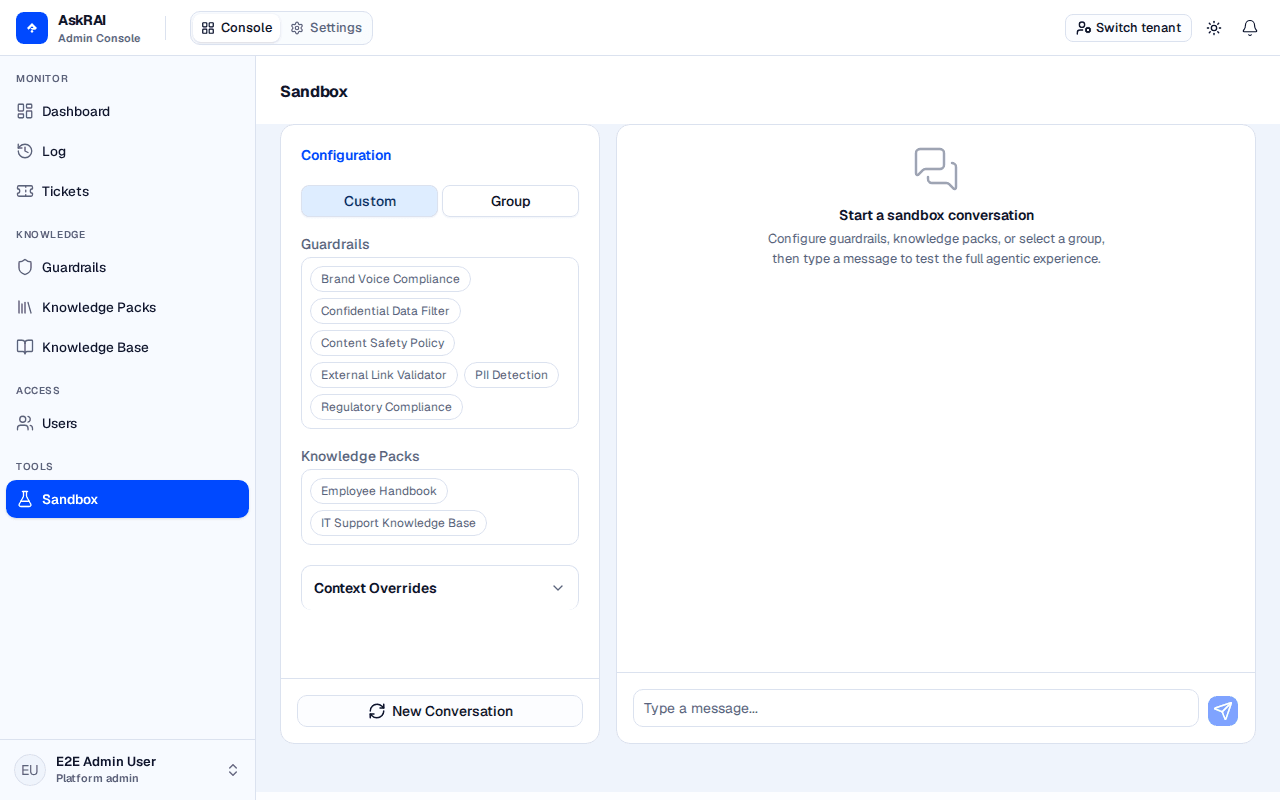Click the Configuration heading
1280x800 pixels.
coord(346,155)
